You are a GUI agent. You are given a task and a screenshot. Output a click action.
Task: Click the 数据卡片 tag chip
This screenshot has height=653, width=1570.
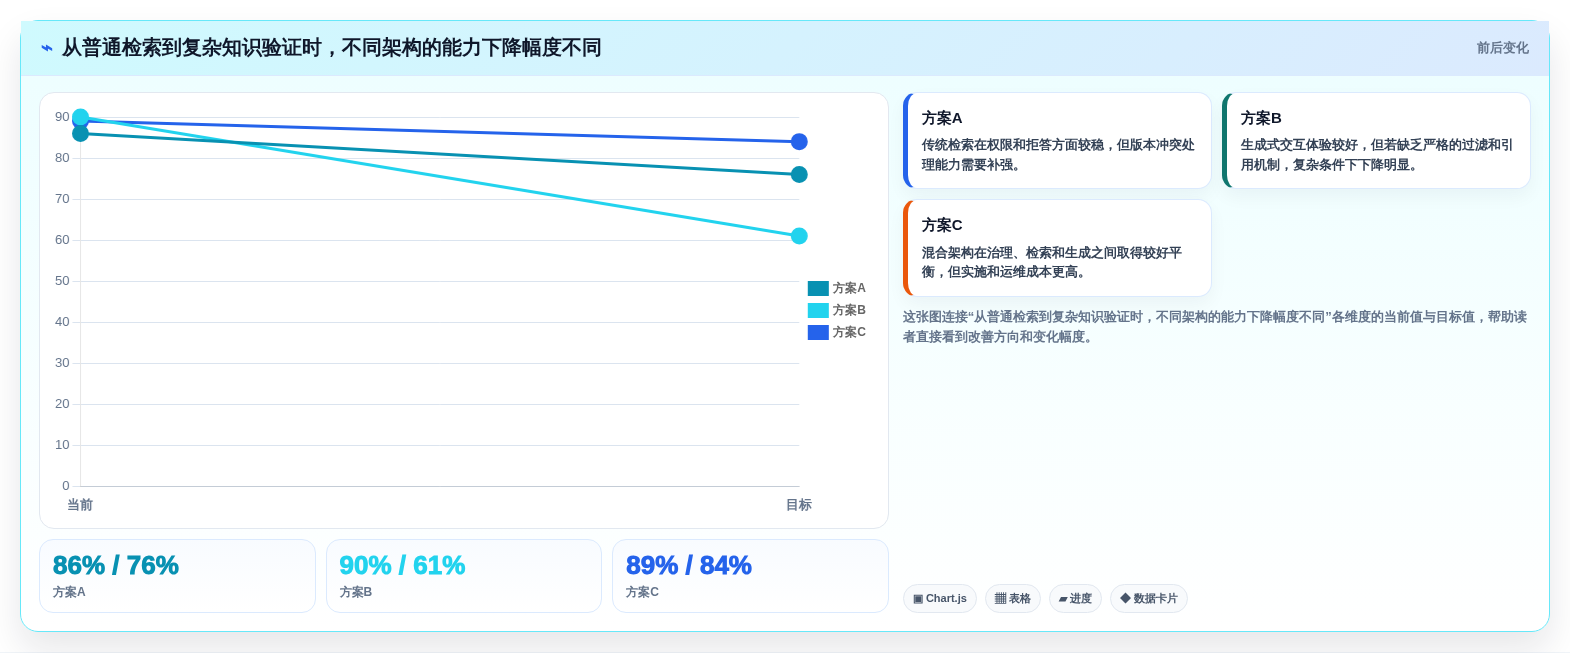pyautogui.click(x=1149, y=599)
